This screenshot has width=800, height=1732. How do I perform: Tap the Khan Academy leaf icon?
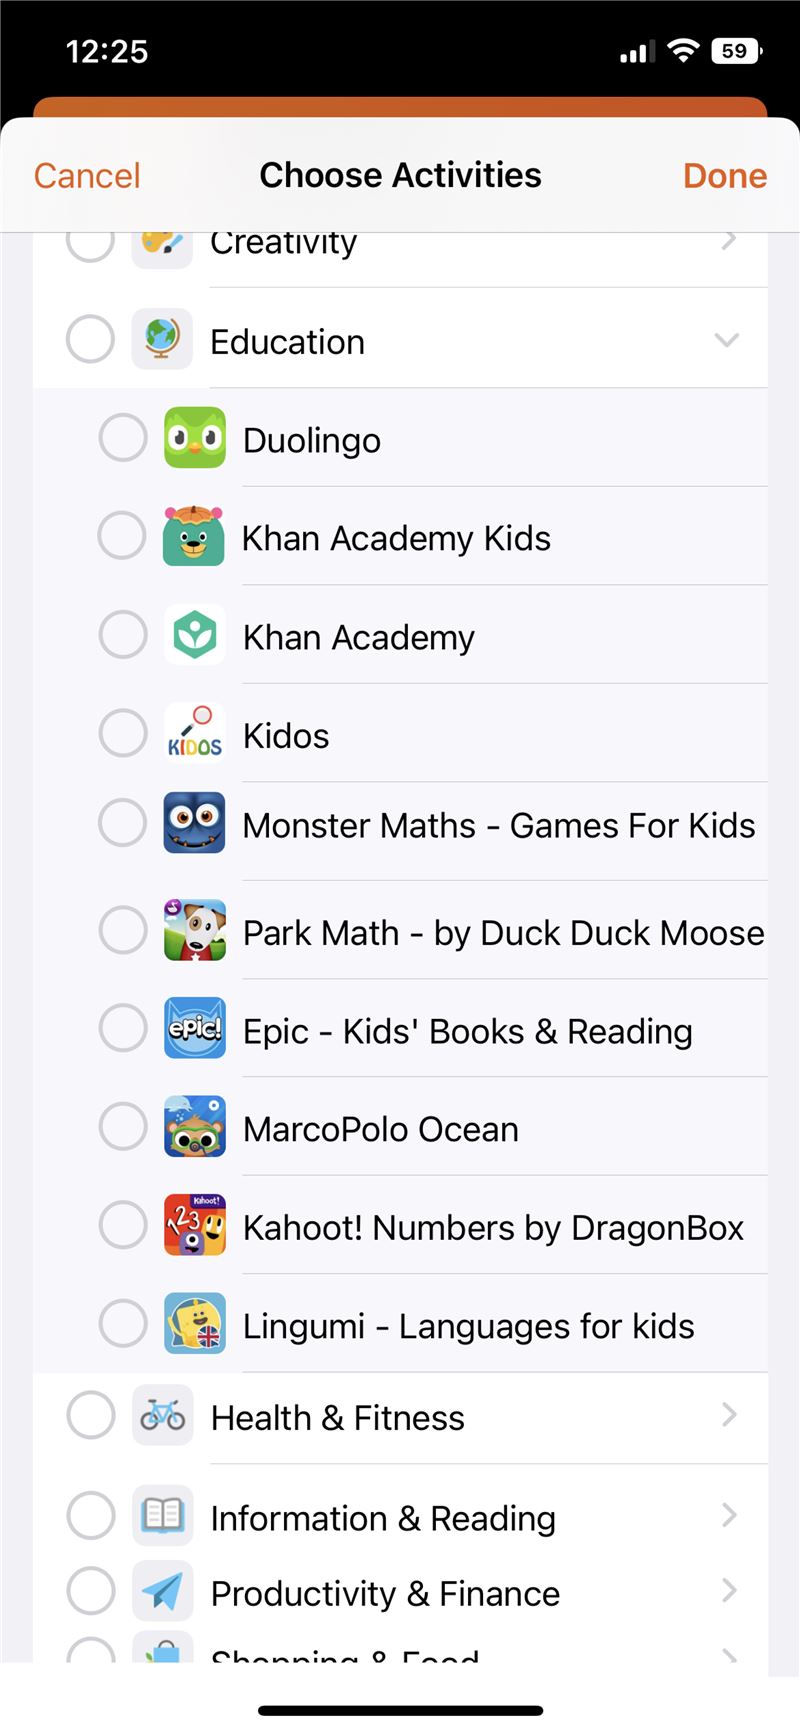click(194, 635)
